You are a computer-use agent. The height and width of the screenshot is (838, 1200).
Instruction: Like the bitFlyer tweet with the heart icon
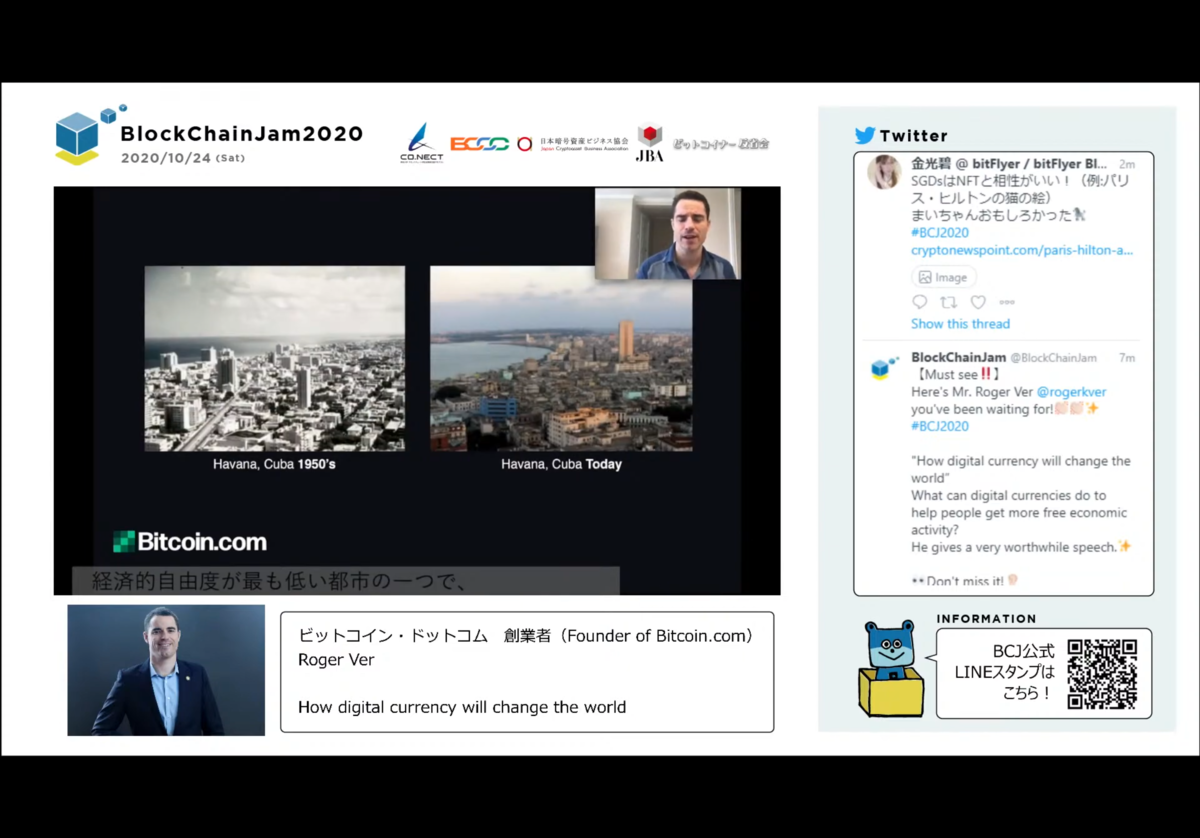978,302
